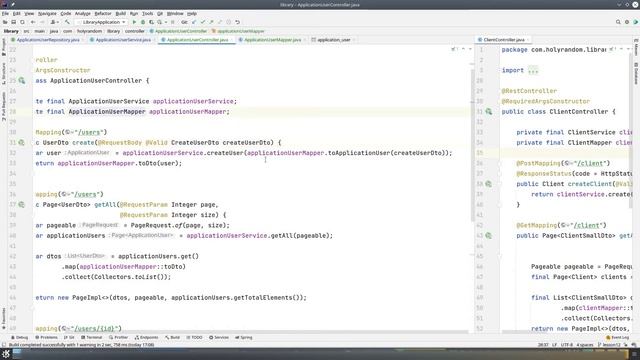Click the Save All toolbar icon
Image resolution: width=640 pixels, height=360 pixels.
point(14,22)
